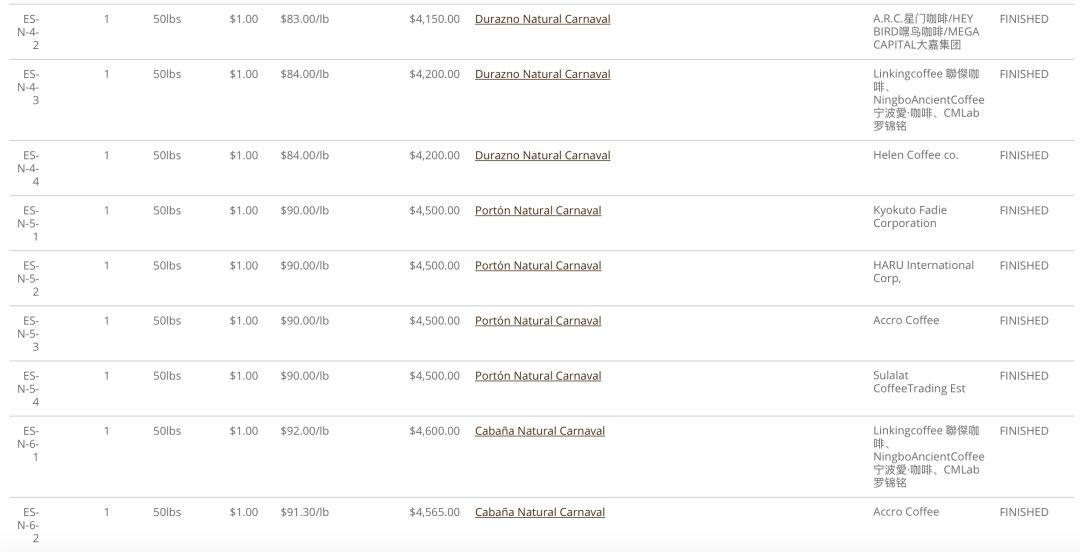Open Portón Natural Carnaval link for Kyokuto Fadie row
The height and width of the screenshot is (552, 1080).
(538, 211)
